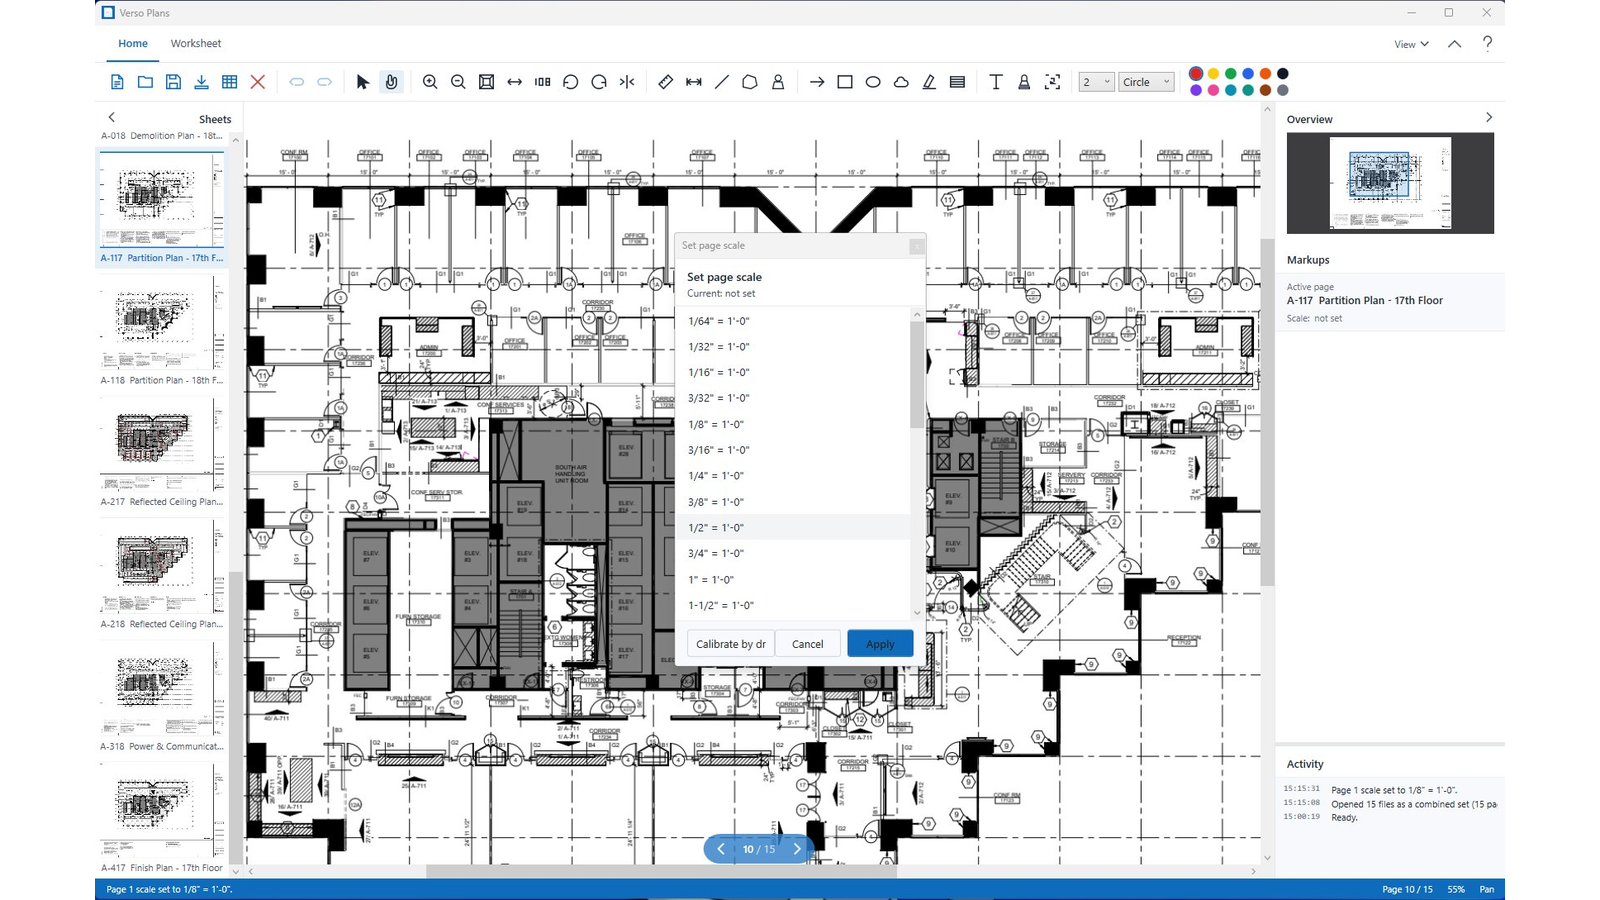Pick the red color swatch
Screen dimensions: 1600x900
(1196, 73)
